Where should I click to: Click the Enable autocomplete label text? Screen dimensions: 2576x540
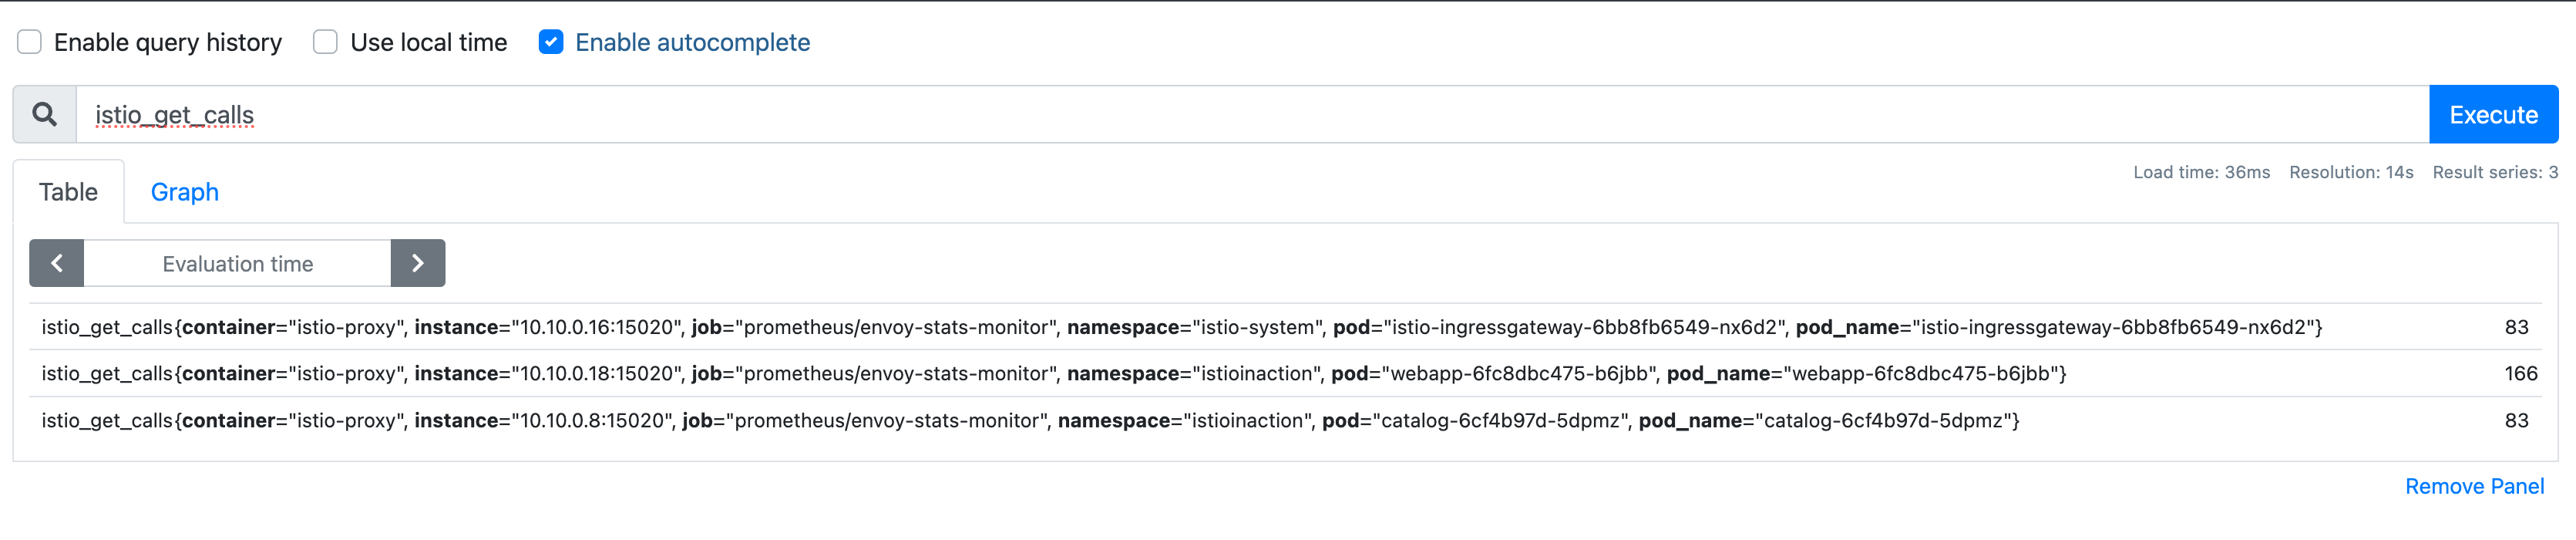692,42
